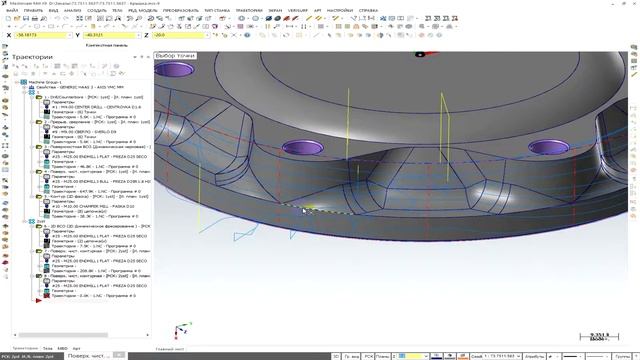
Task: Open the СОЗДАТЬ menu
Action: pos(97,10)
